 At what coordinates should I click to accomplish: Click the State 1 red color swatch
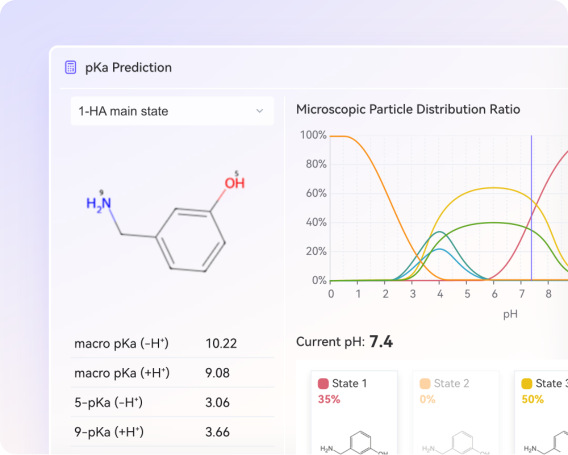tap(323, 383)
